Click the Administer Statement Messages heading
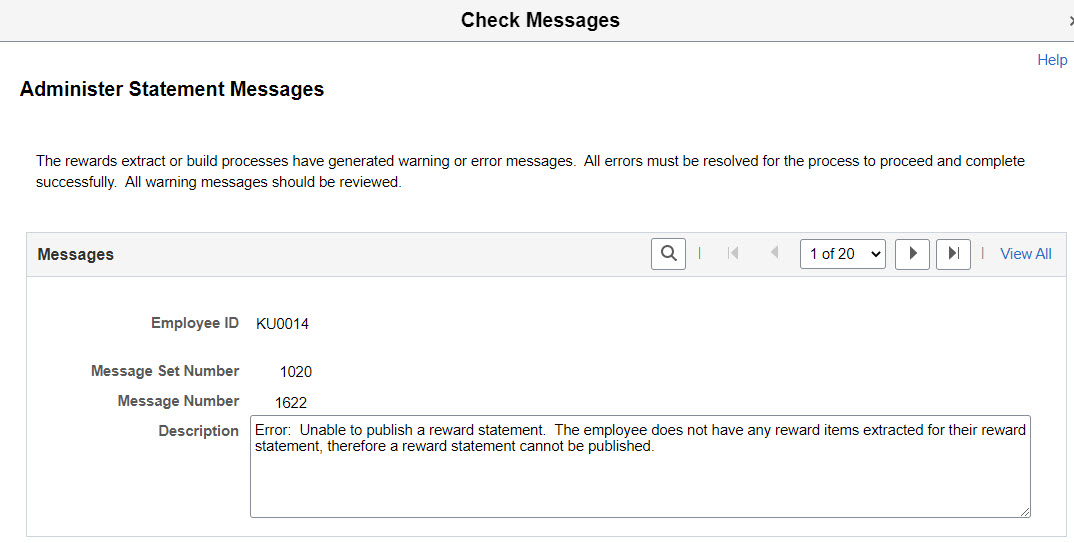Image resolution: width=1074 pixels, height=543 pixels. click(x=172, y=89)
